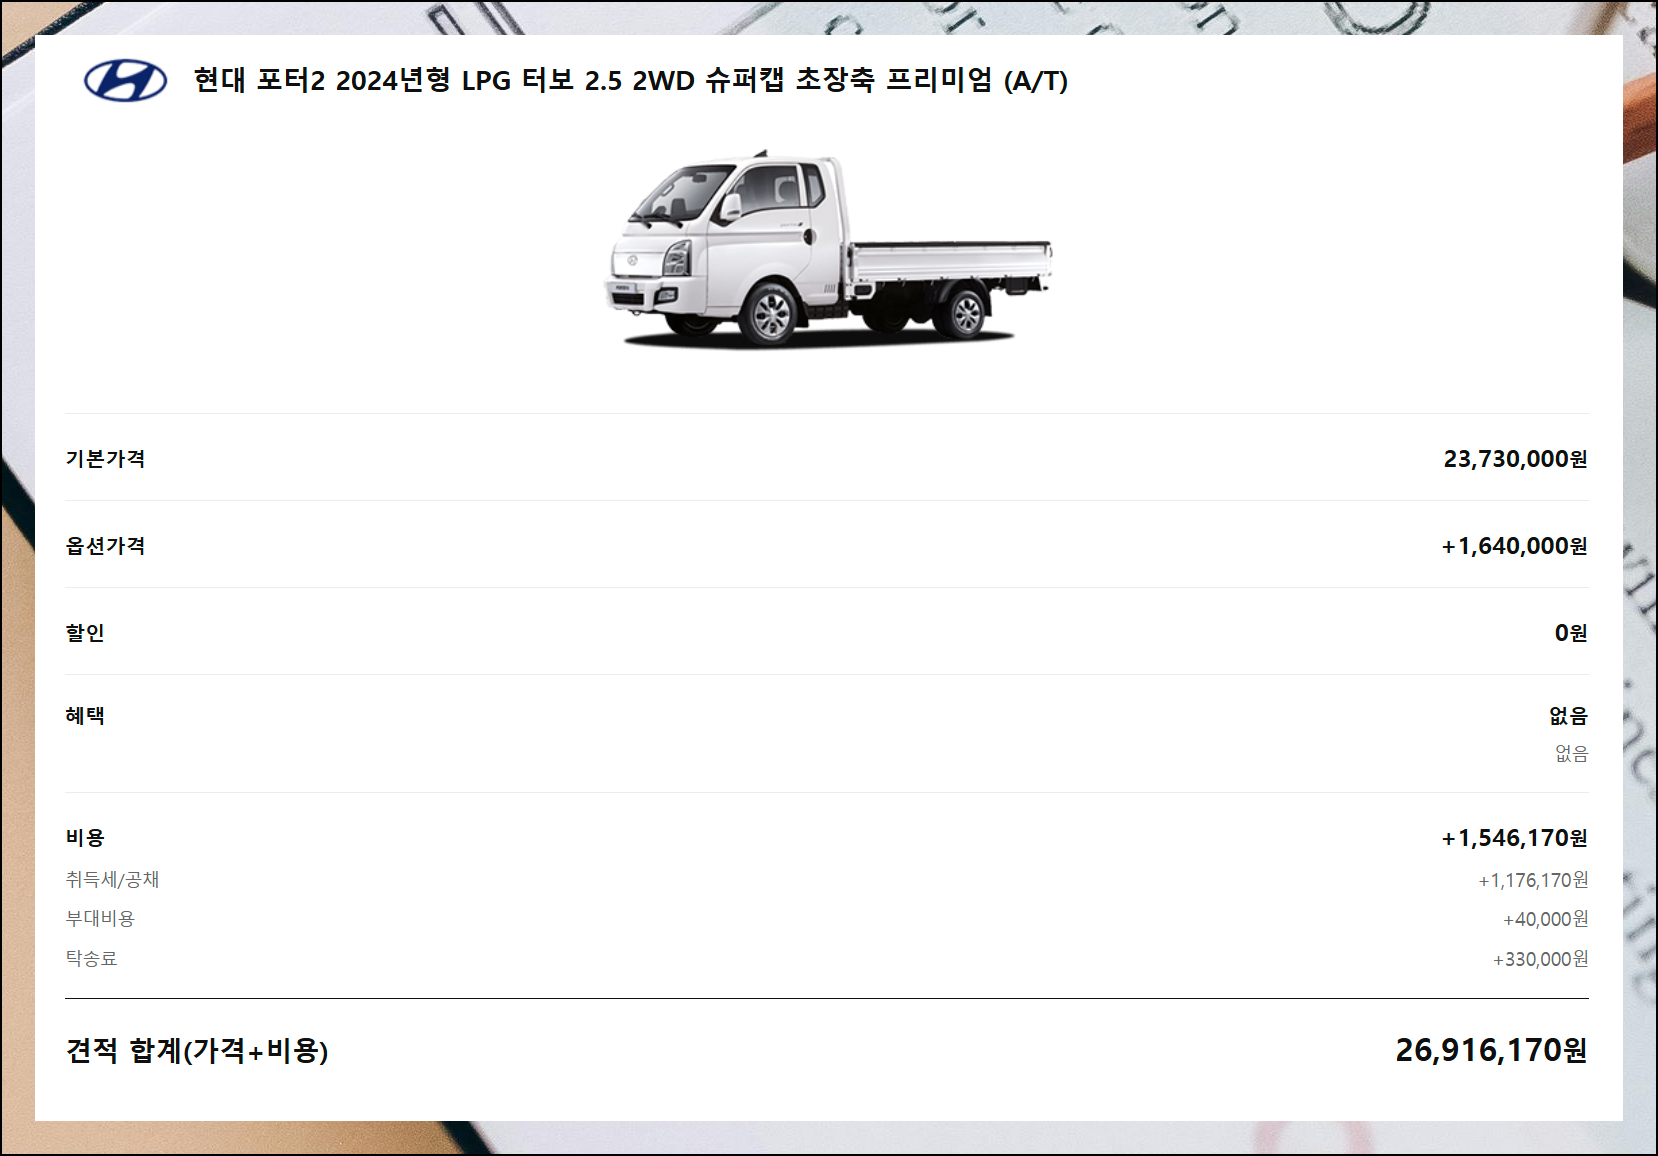Click the incidental cost +40,000원
The width and height of the screenshot is (1658, 1156).
click(1545, 919)
